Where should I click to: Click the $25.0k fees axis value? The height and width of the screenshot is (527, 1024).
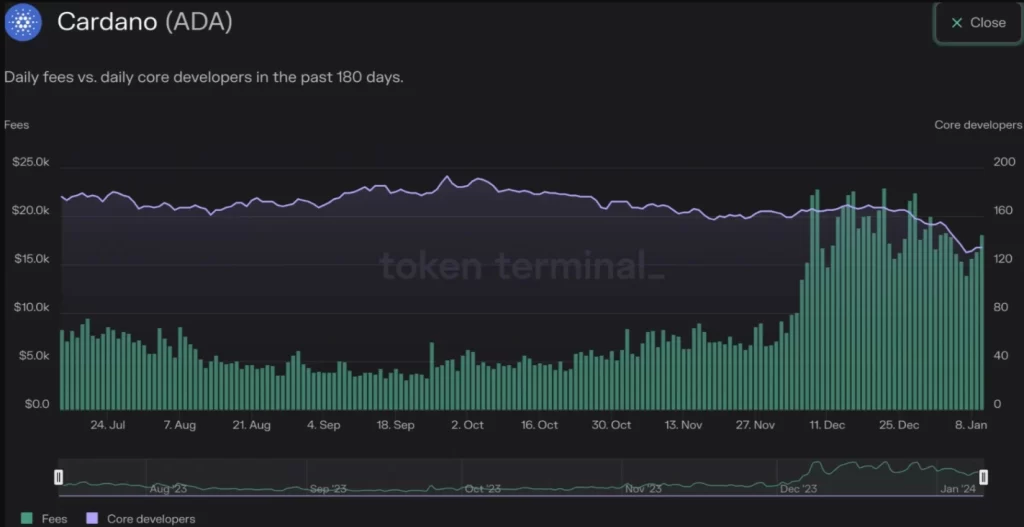tap(31, 162)
